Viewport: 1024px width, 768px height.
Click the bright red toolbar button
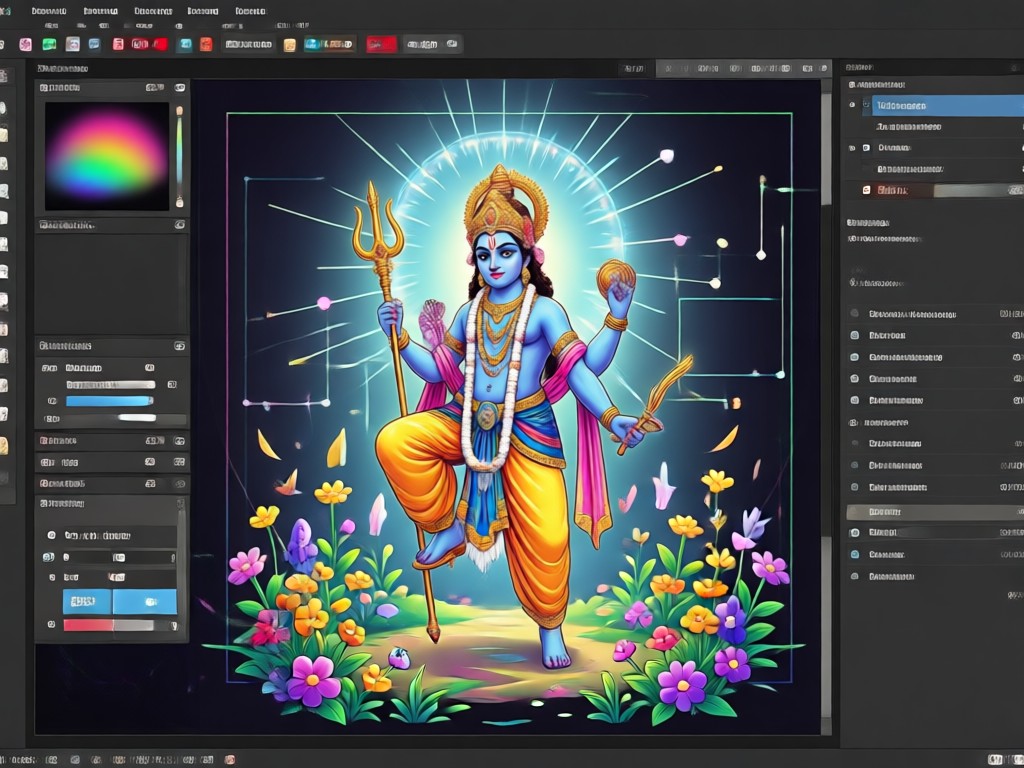(381, 44)
